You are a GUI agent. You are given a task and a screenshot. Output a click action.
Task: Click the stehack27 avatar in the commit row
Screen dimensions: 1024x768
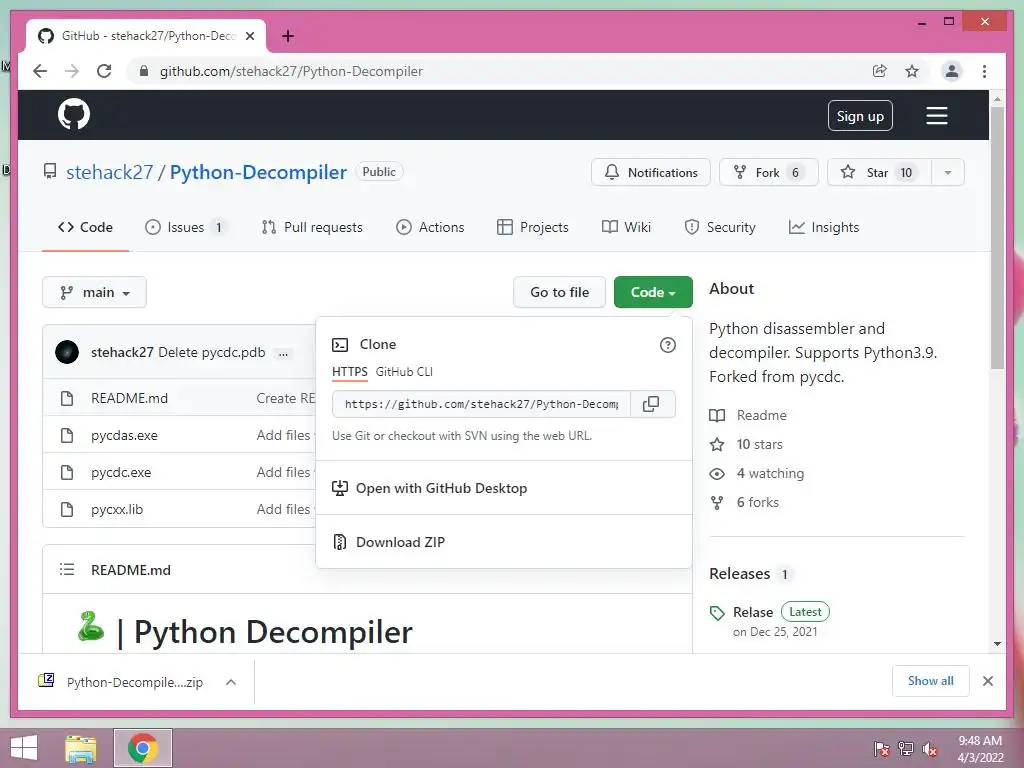(67, 352)
